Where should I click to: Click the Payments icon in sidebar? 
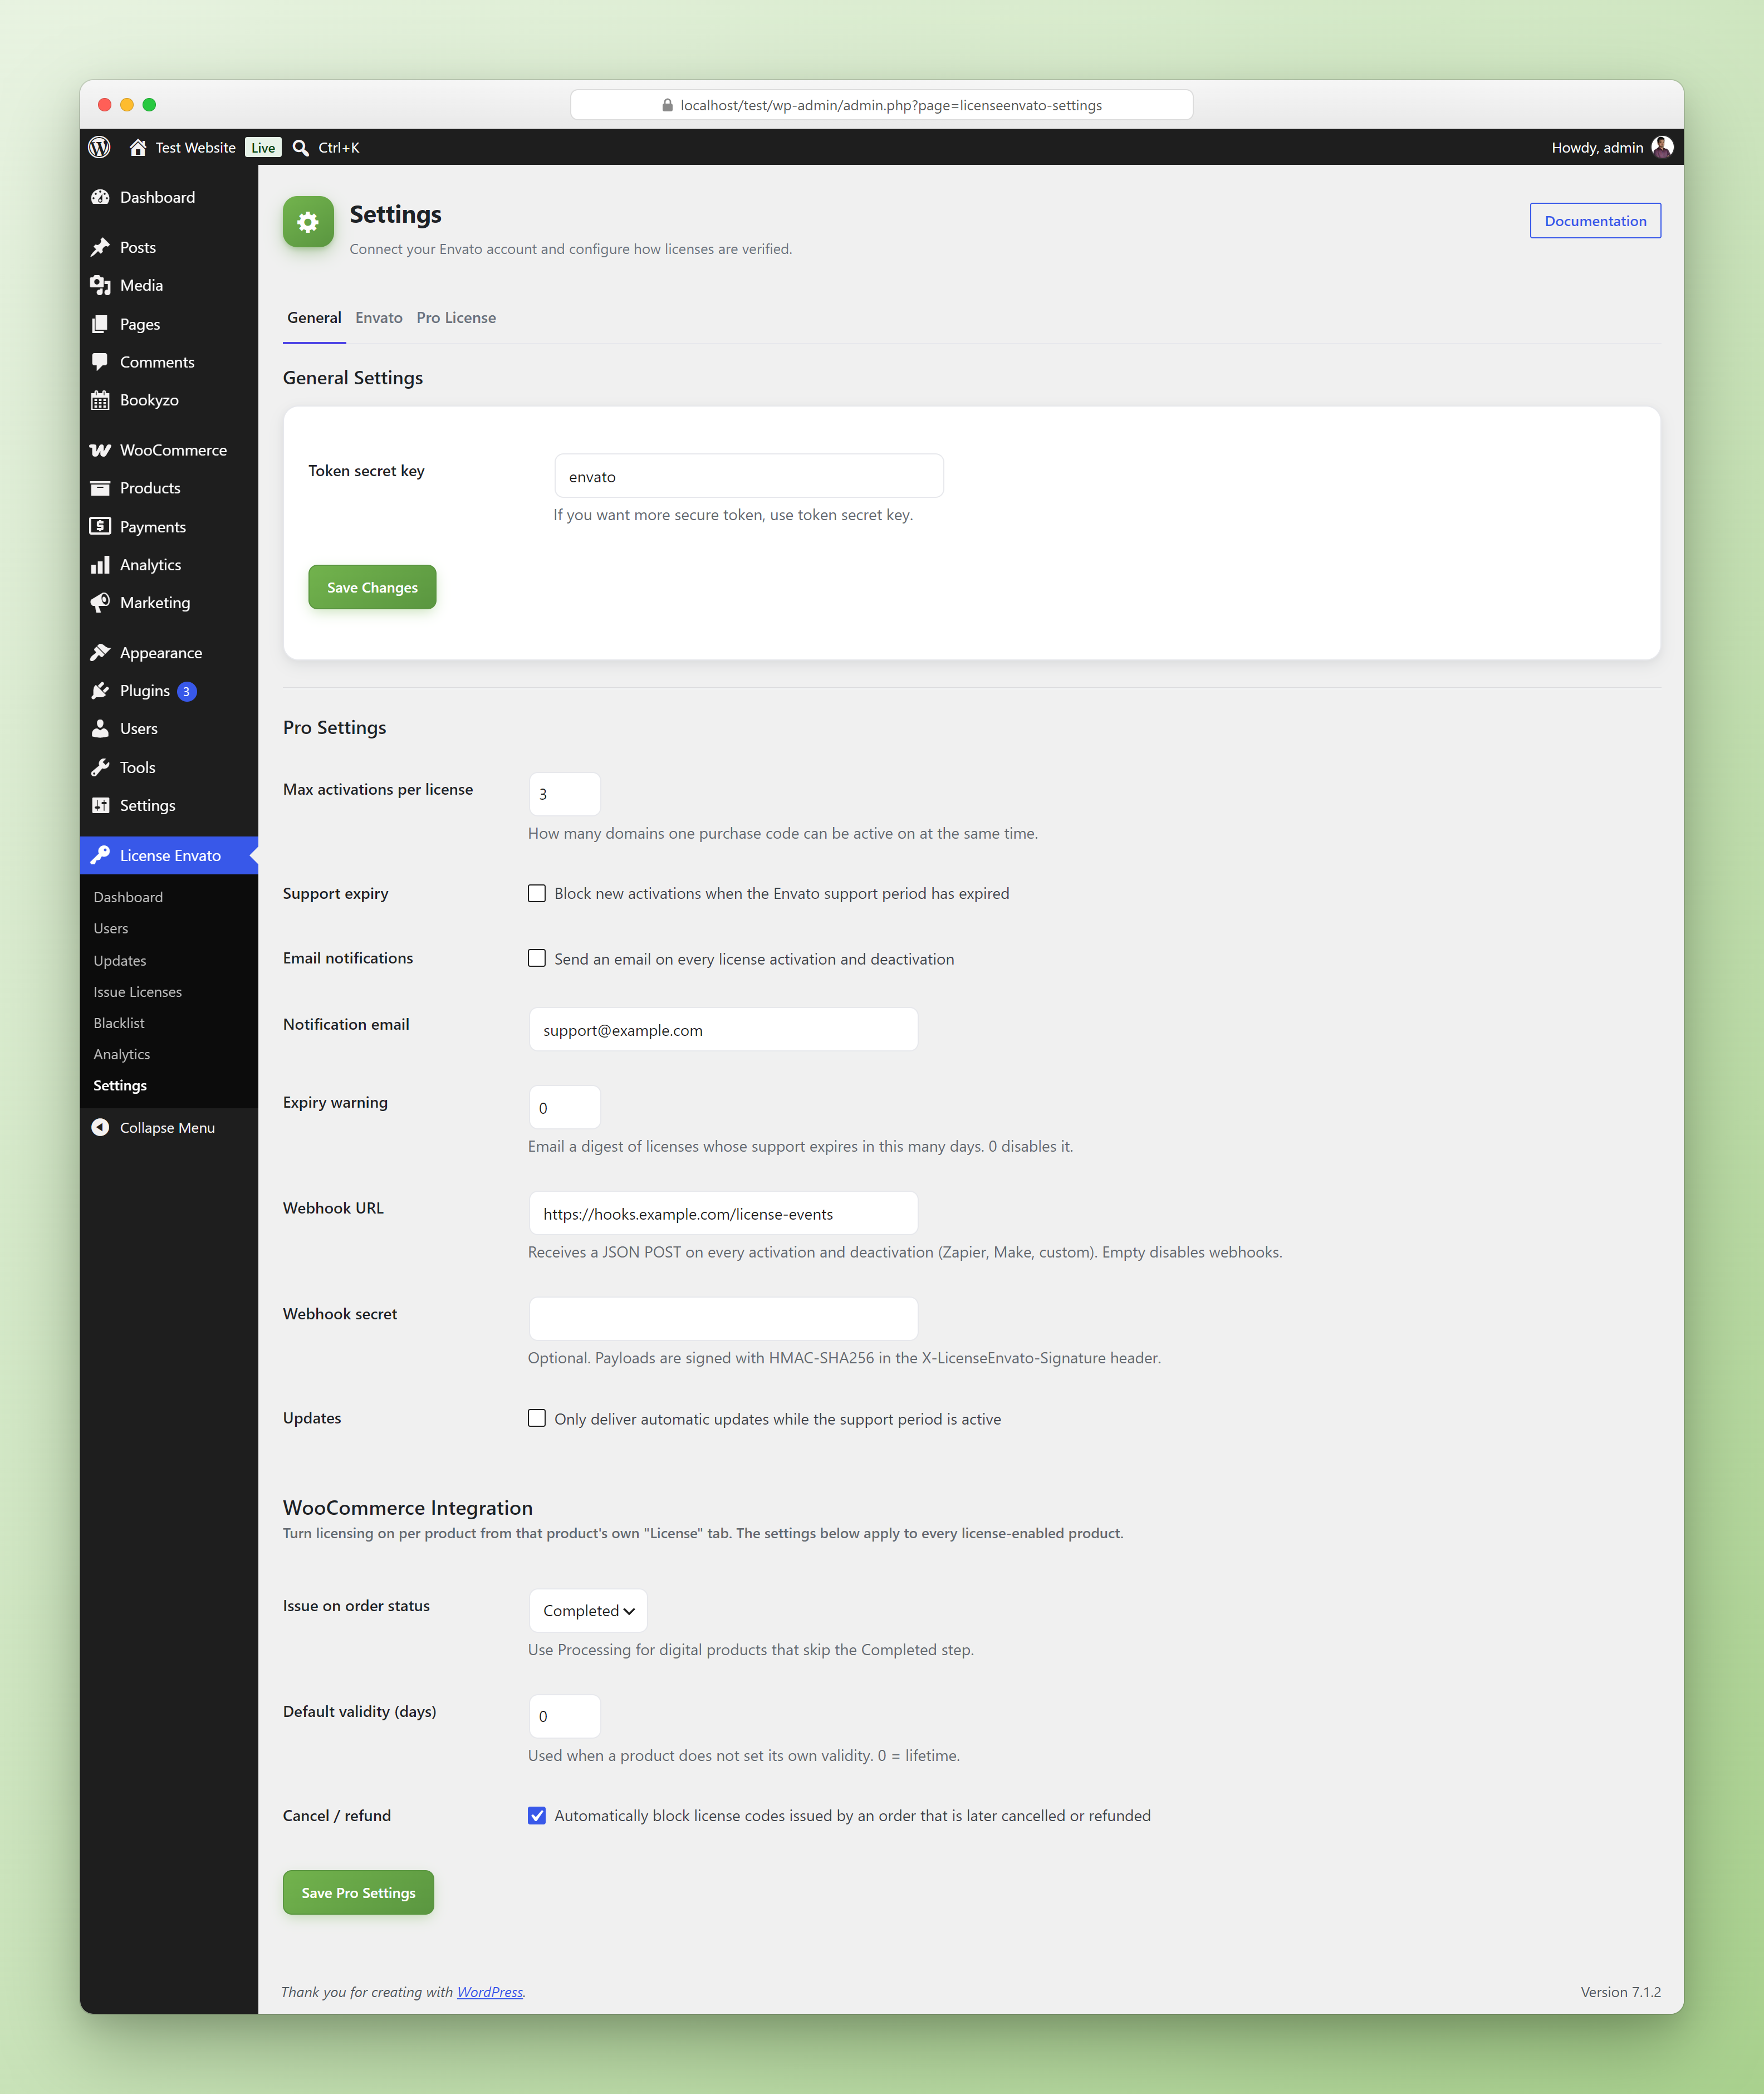100,526
